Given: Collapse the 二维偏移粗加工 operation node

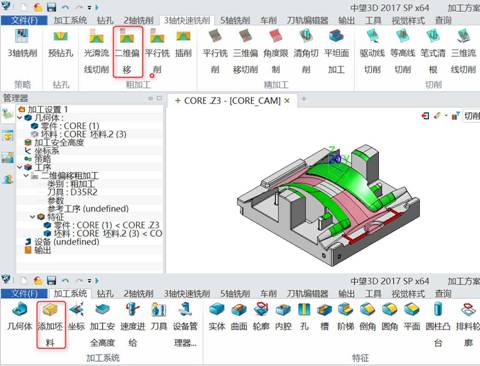Looking at the screenshot, I should (26, 175).
